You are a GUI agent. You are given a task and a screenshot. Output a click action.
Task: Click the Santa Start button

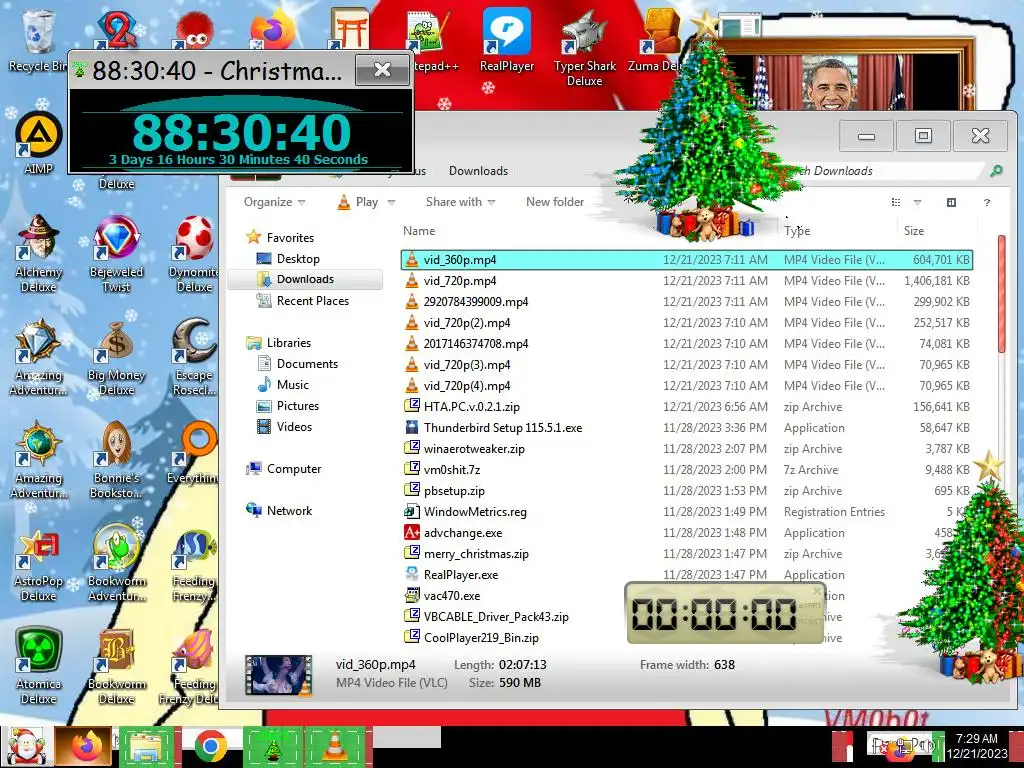(x=26, y=746)
